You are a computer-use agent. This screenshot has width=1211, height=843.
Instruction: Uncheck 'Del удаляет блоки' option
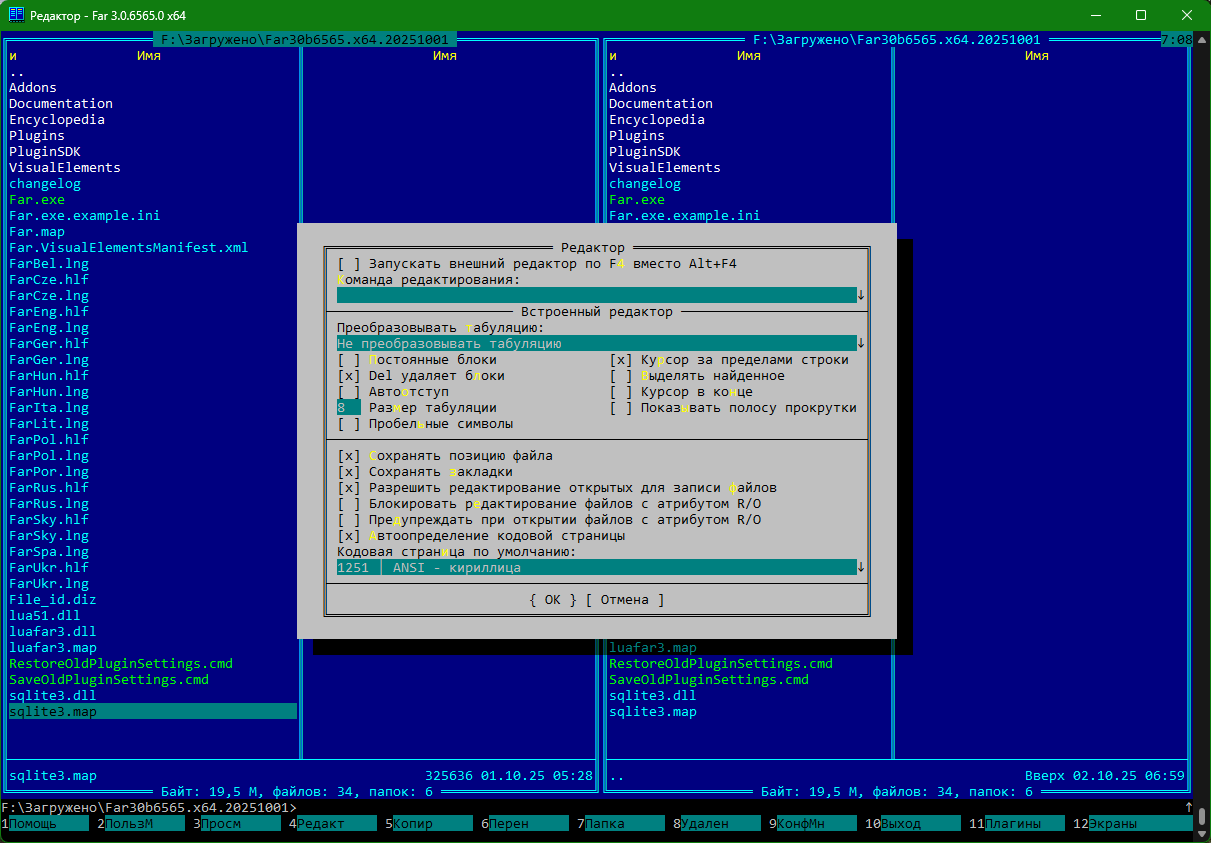pos(349,376)
